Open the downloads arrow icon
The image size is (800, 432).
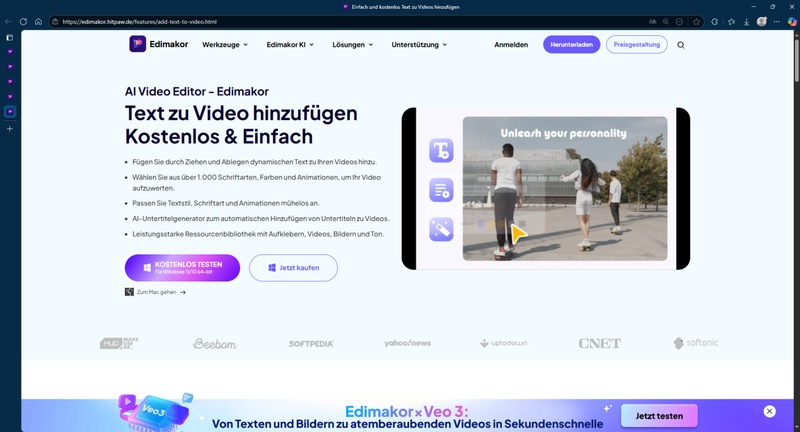(746, 21)
